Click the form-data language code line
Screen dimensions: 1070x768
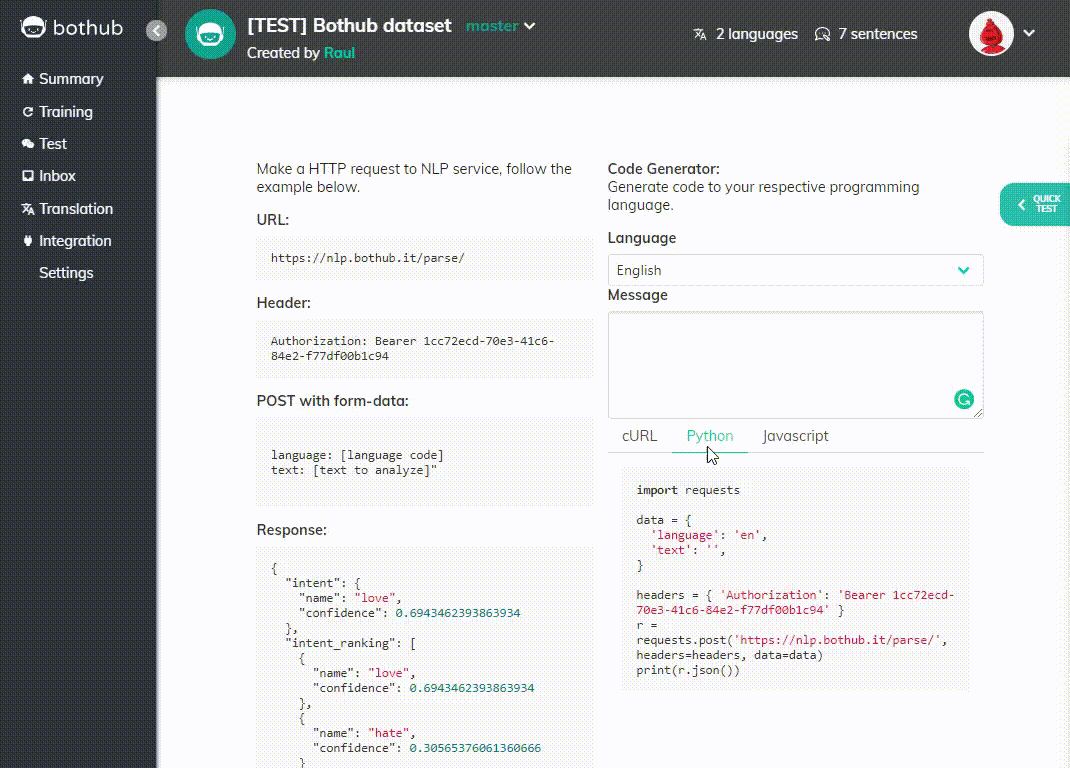[357, 455]
